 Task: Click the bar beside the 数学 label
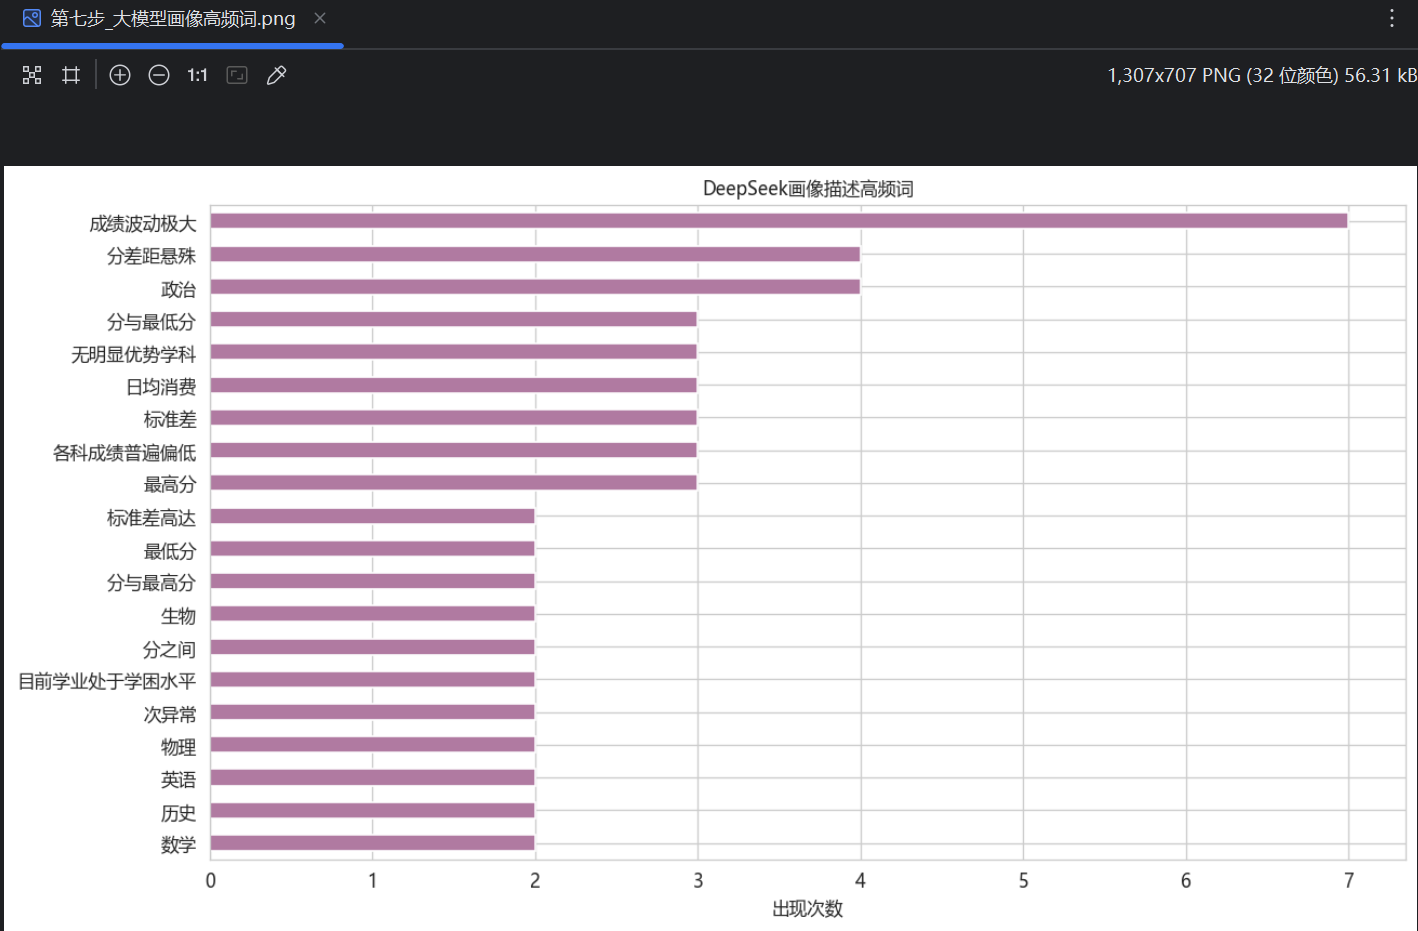point(373,842)
